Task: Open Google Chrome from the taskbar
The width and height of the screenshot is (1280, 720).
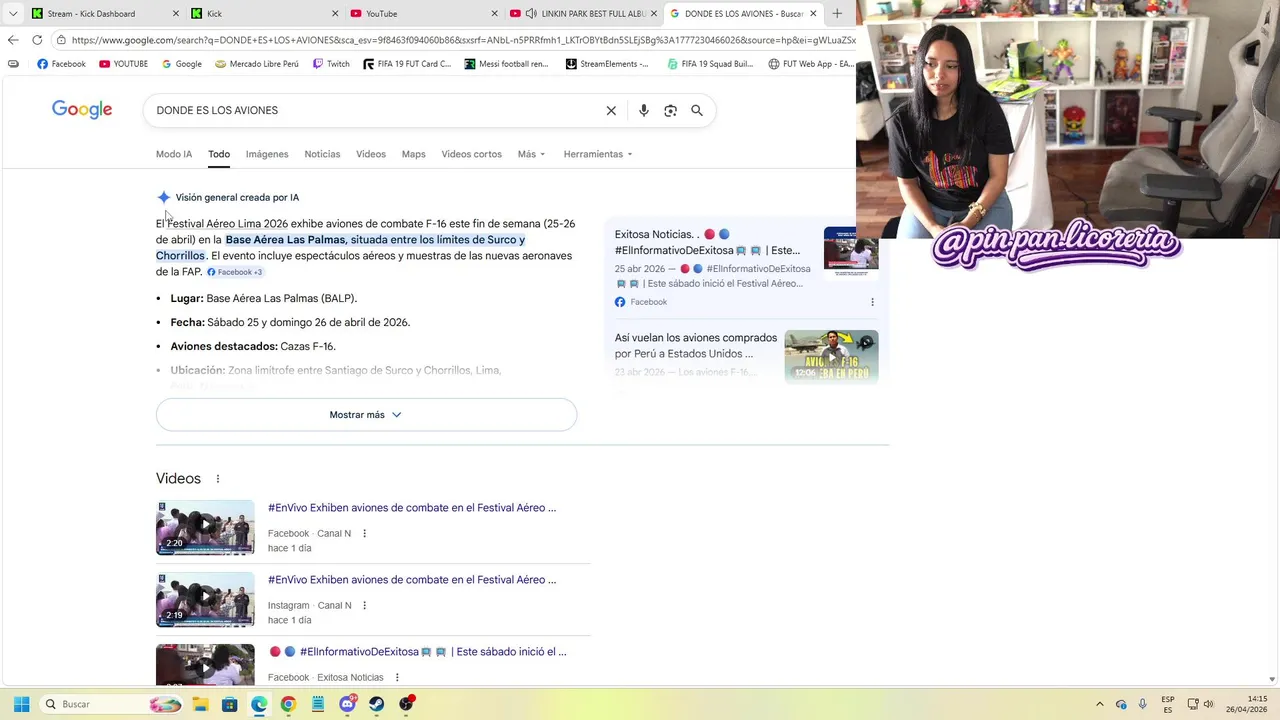Action: click(x=288, y=704)
